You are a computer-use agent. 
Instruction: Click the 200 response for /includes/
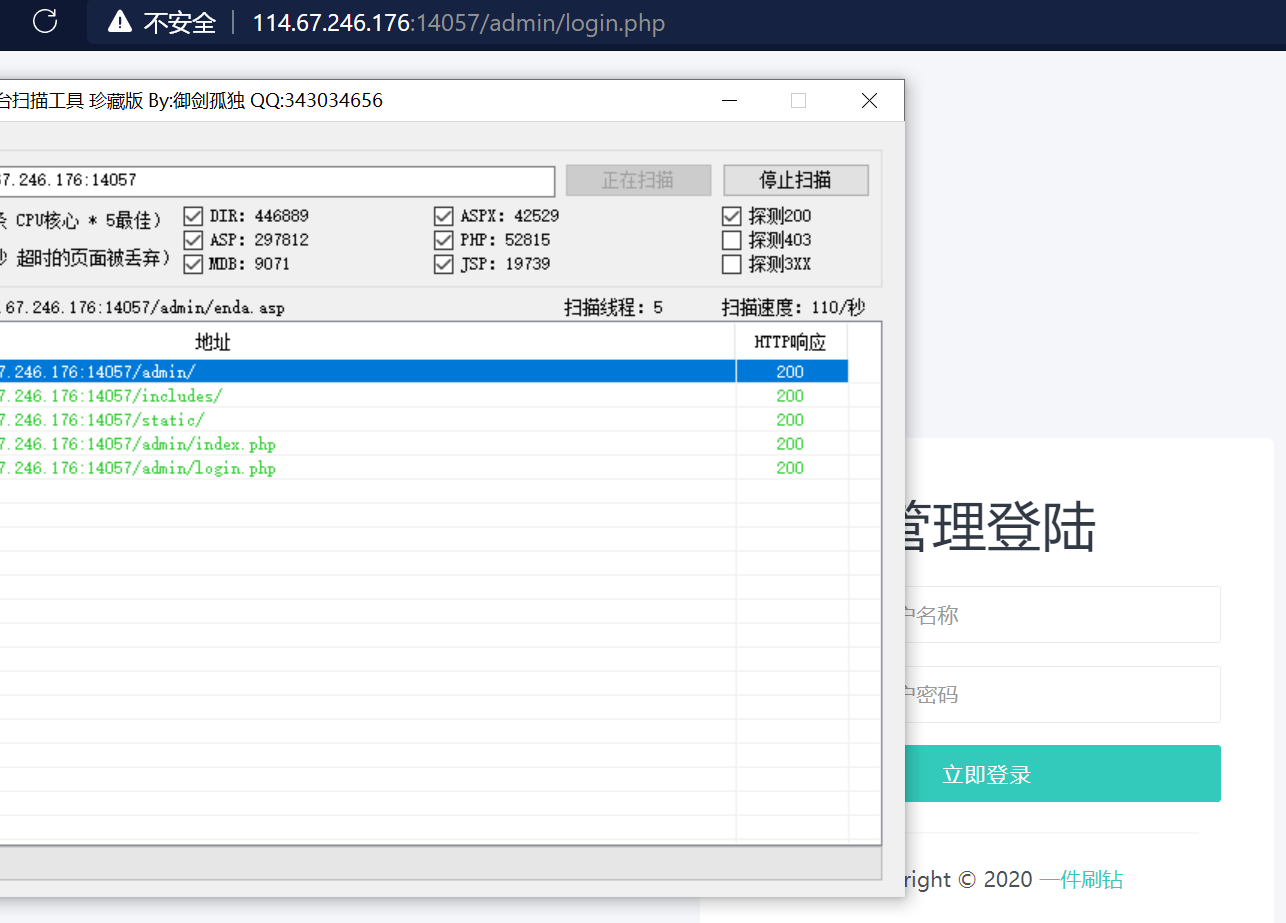point(790,396)
